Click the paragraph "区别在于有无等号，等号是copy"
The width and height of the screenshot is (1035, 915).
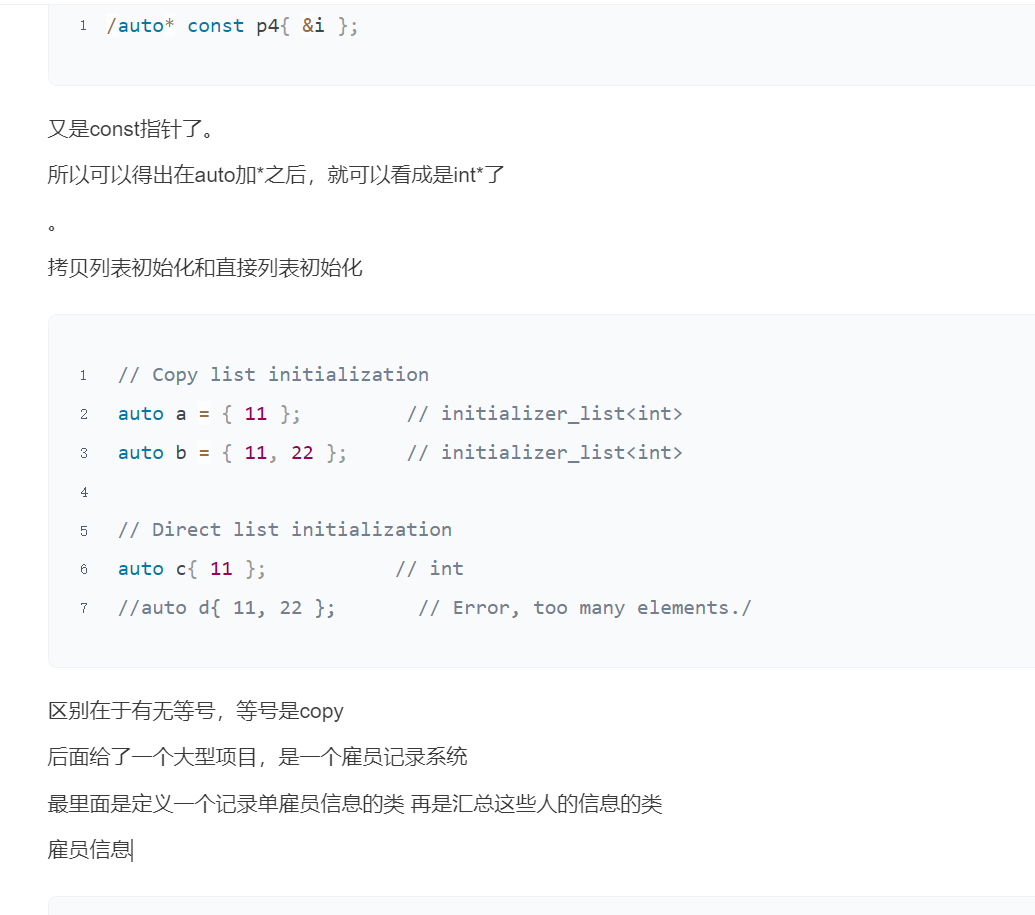(196, 711)
